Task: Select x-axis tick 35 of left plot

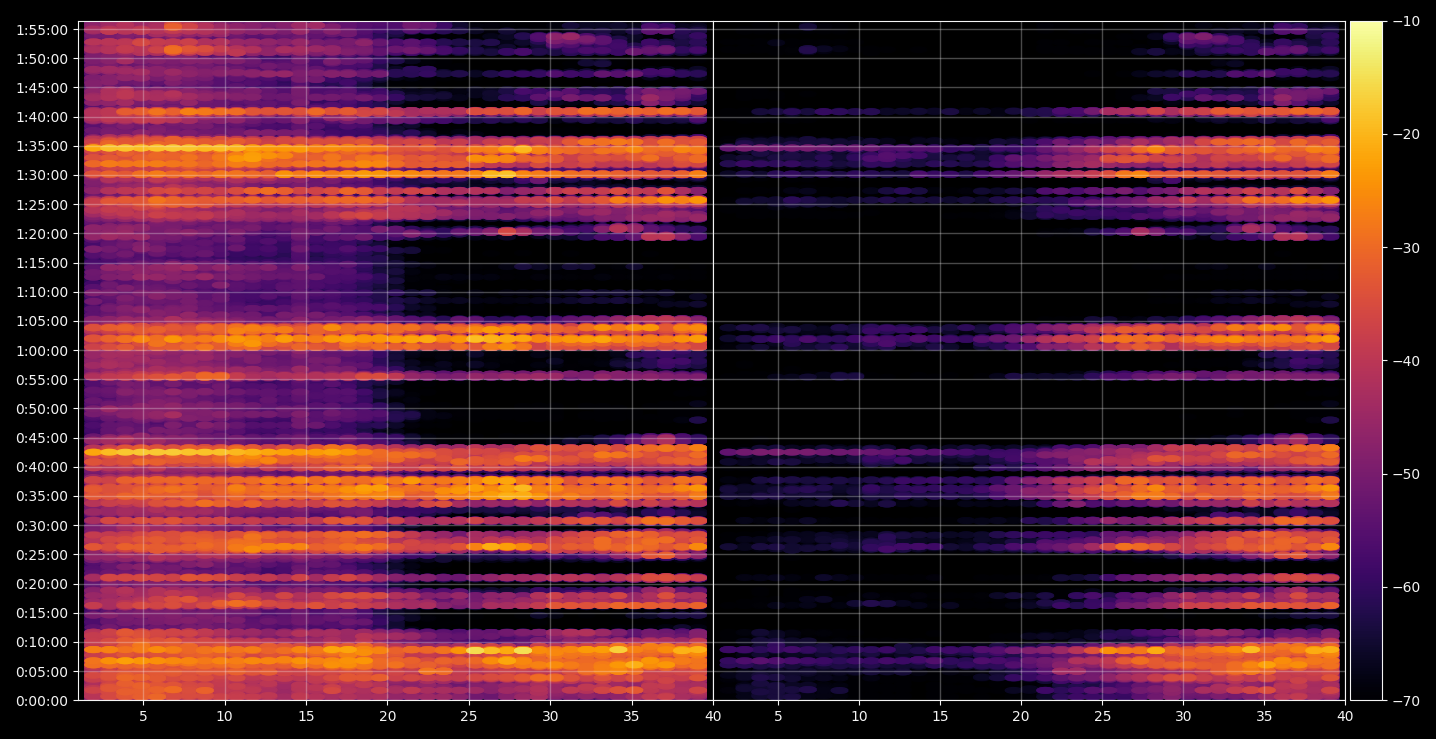Action: pyautogui.click(x=632, y=716)
